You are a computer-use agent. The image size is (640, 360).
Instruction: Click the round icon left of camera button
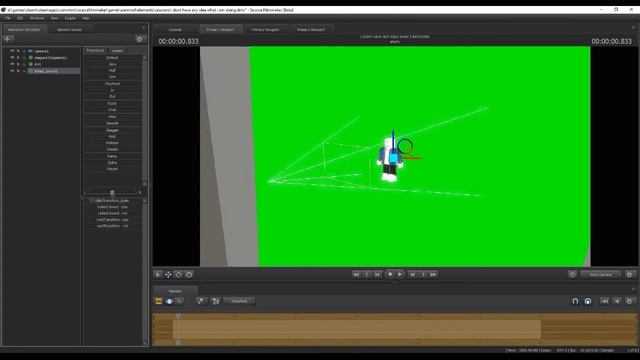[572, 275]
